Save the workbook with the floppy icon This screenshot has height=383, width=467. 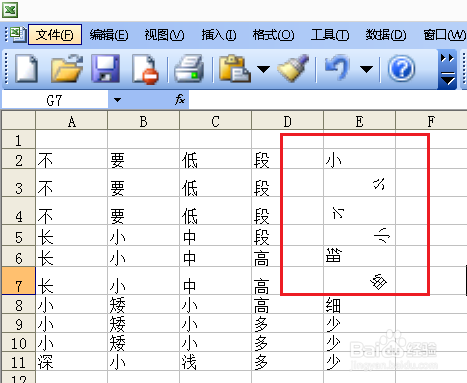tap(106, 69)
